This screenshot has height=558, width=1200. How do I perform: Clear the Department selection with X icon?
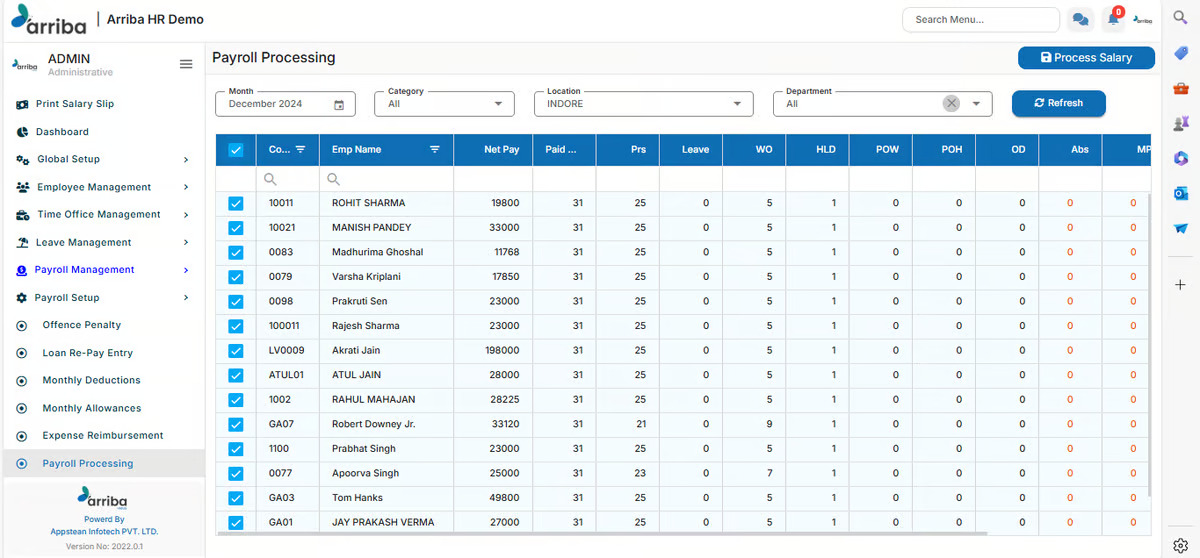tap(951, 104)
